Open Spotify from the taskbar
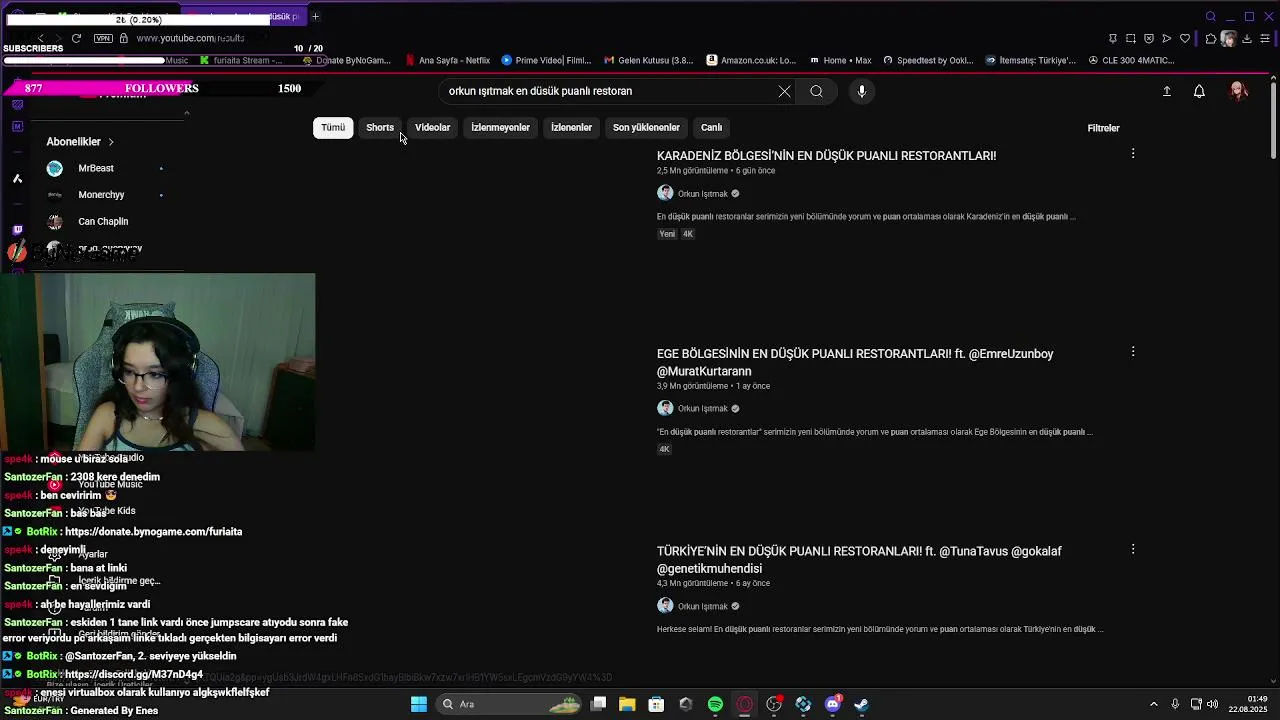The height and width of the screenshot is (720, 1280). coord(715,704)
